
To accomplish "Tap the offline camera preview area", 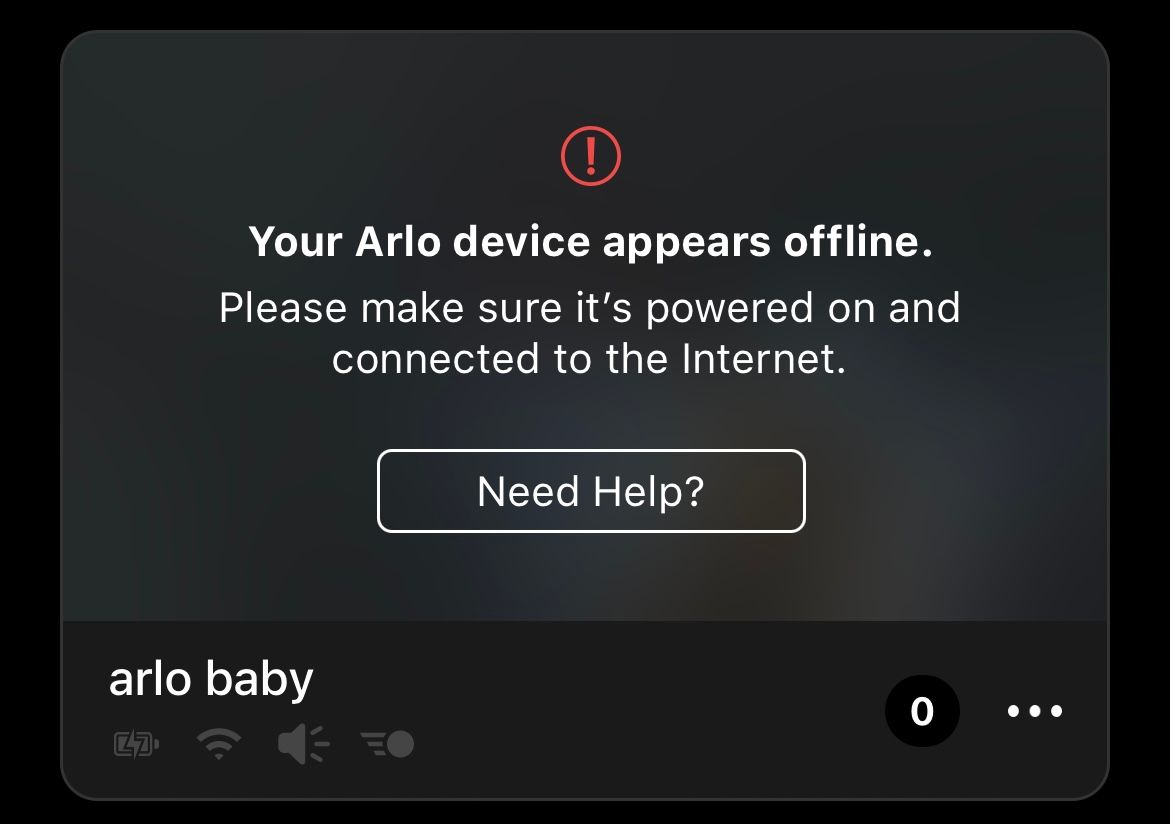I will point(585,326).
